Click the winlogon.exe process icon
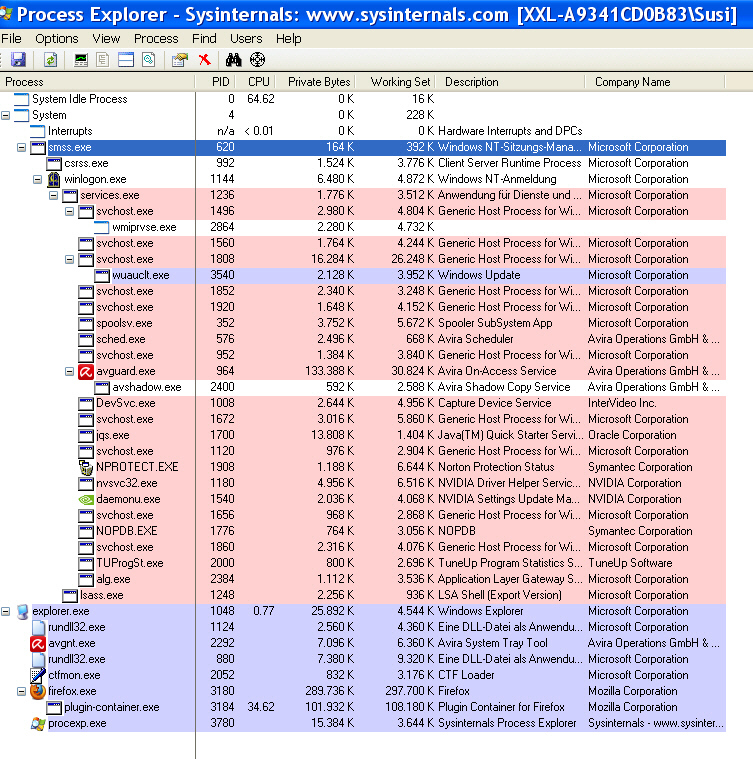 (54, 179)
